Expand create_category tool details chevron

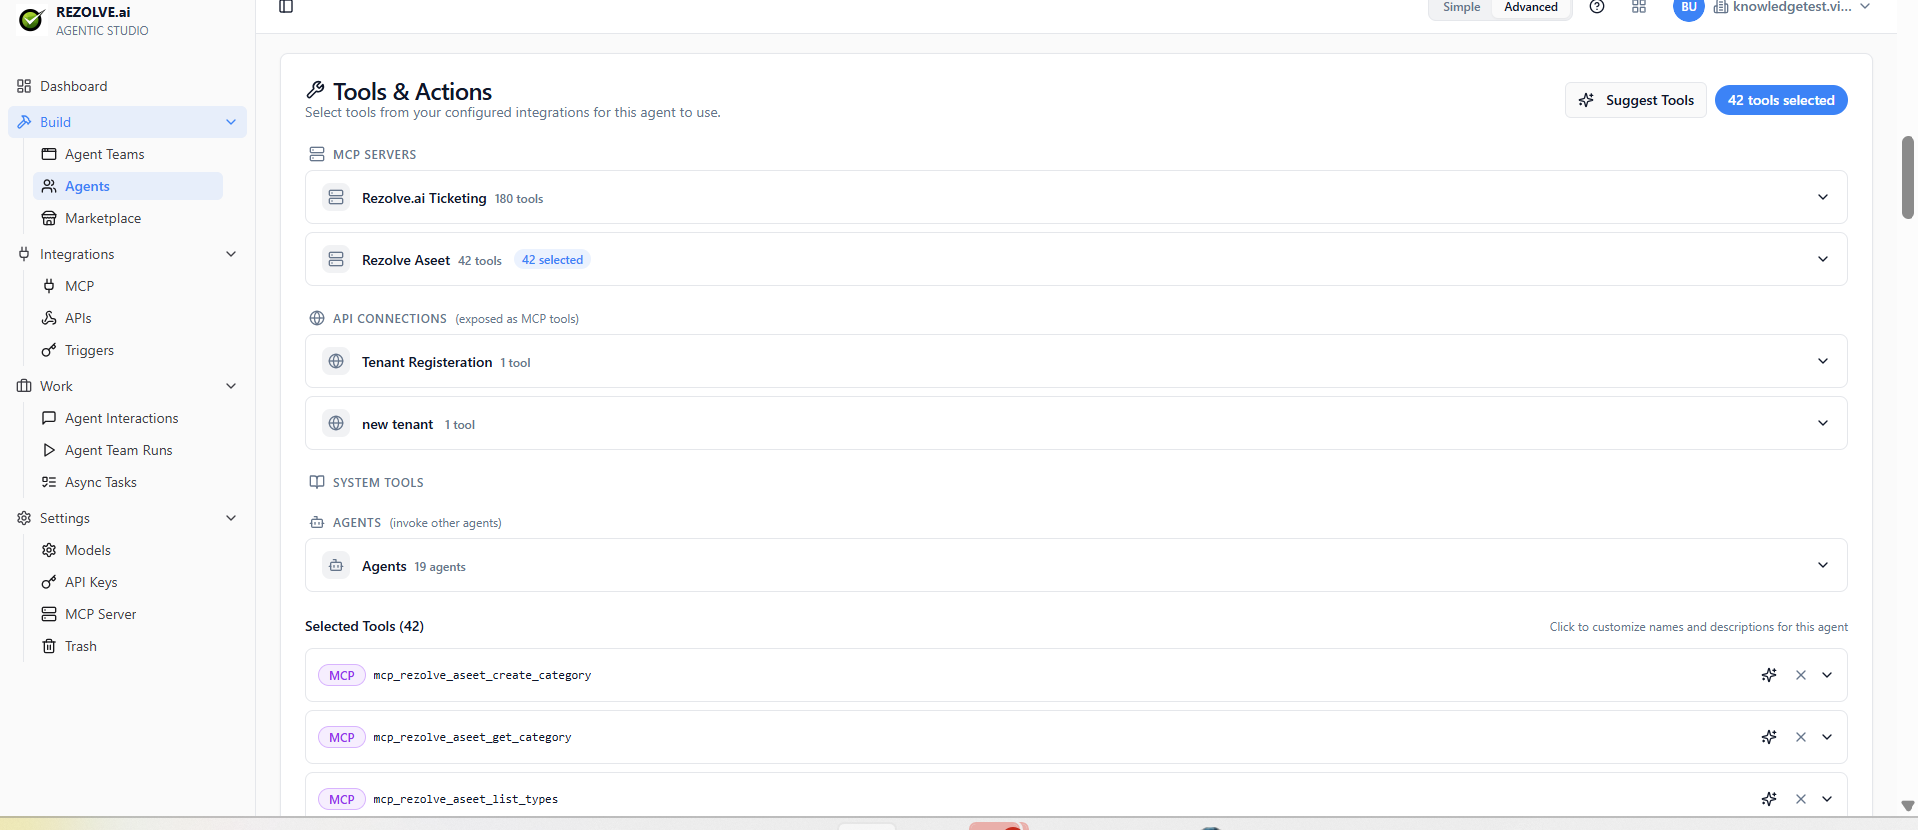coord(1827,675)
